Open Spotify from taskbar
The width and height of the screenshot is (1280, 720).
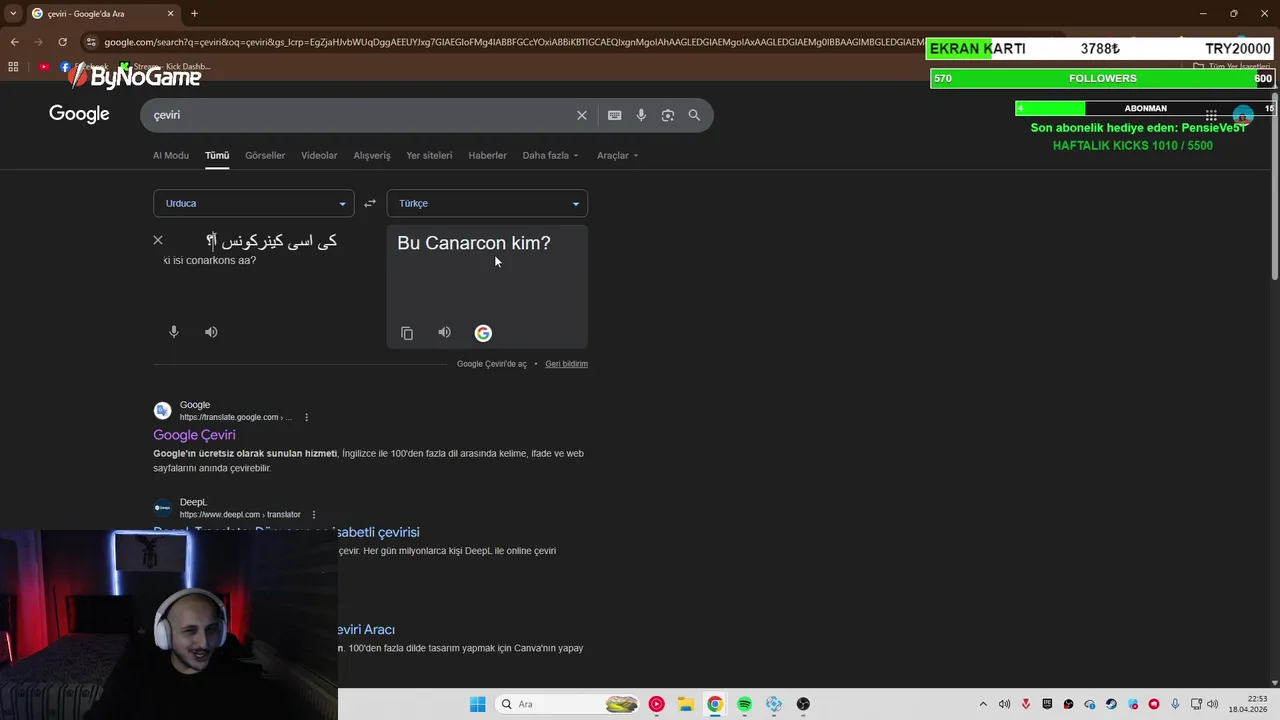pyautogui.click(x=744, y=704)
